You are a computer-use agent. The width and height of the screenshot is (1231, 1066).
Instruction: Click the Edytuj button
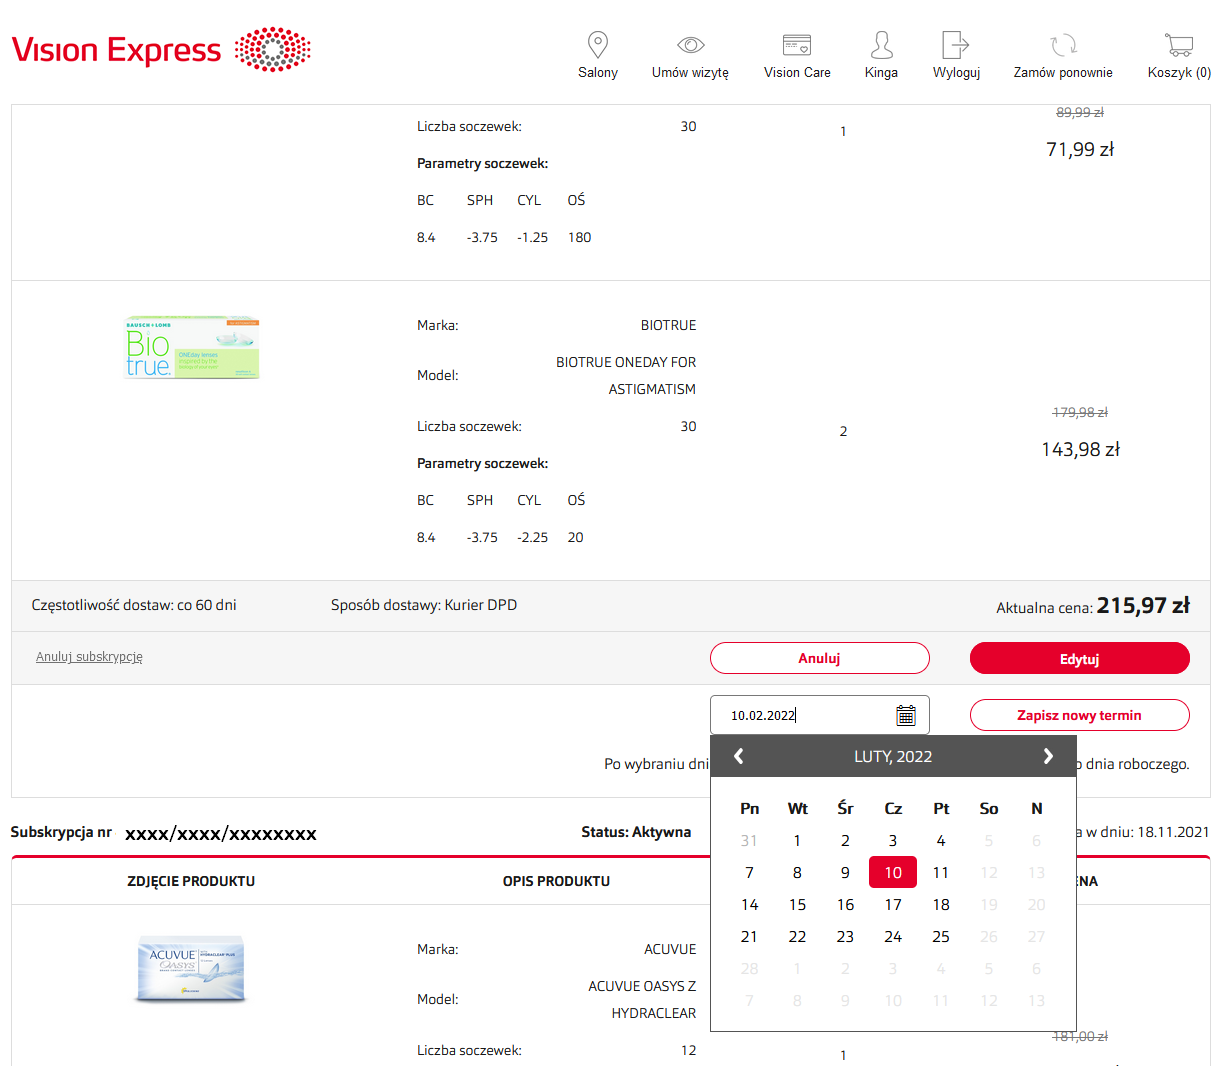[1080, 658]
